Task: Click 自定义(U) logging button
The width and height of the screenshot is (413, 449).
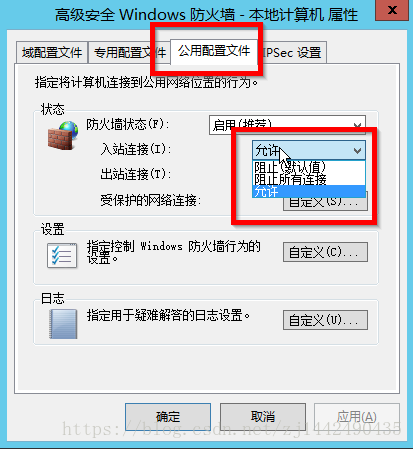Action: pos(325,320)
